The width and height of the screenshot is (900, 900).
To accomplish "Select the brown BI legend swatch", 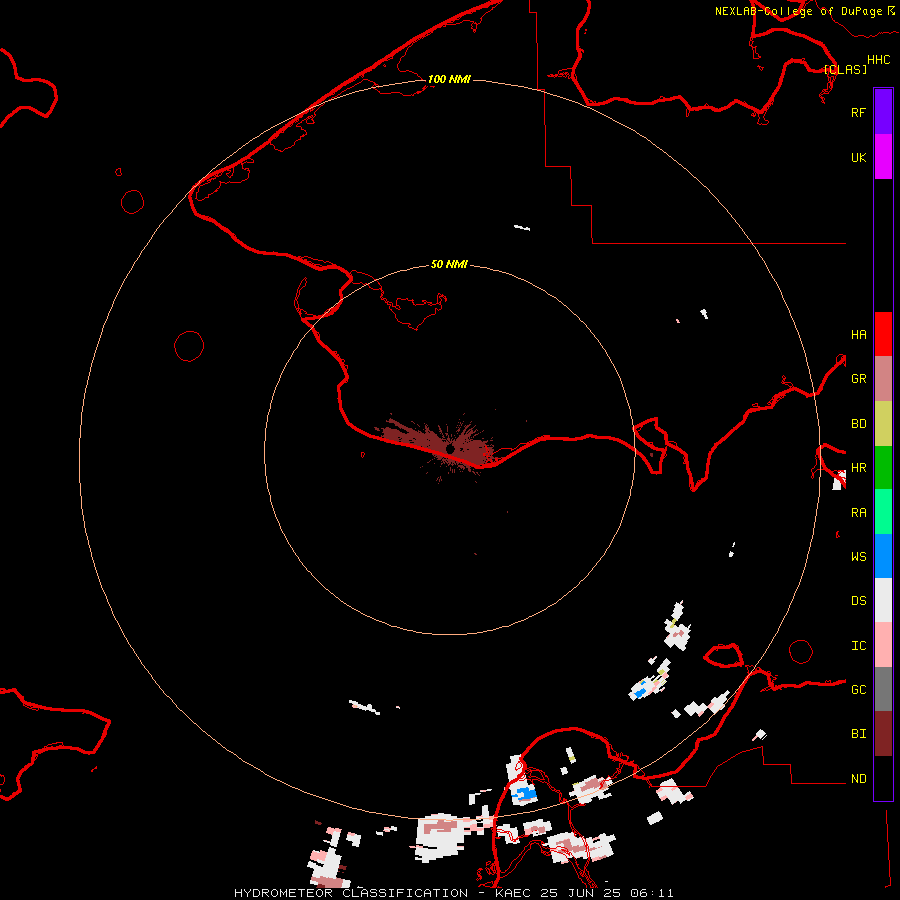I will [883, 734].
